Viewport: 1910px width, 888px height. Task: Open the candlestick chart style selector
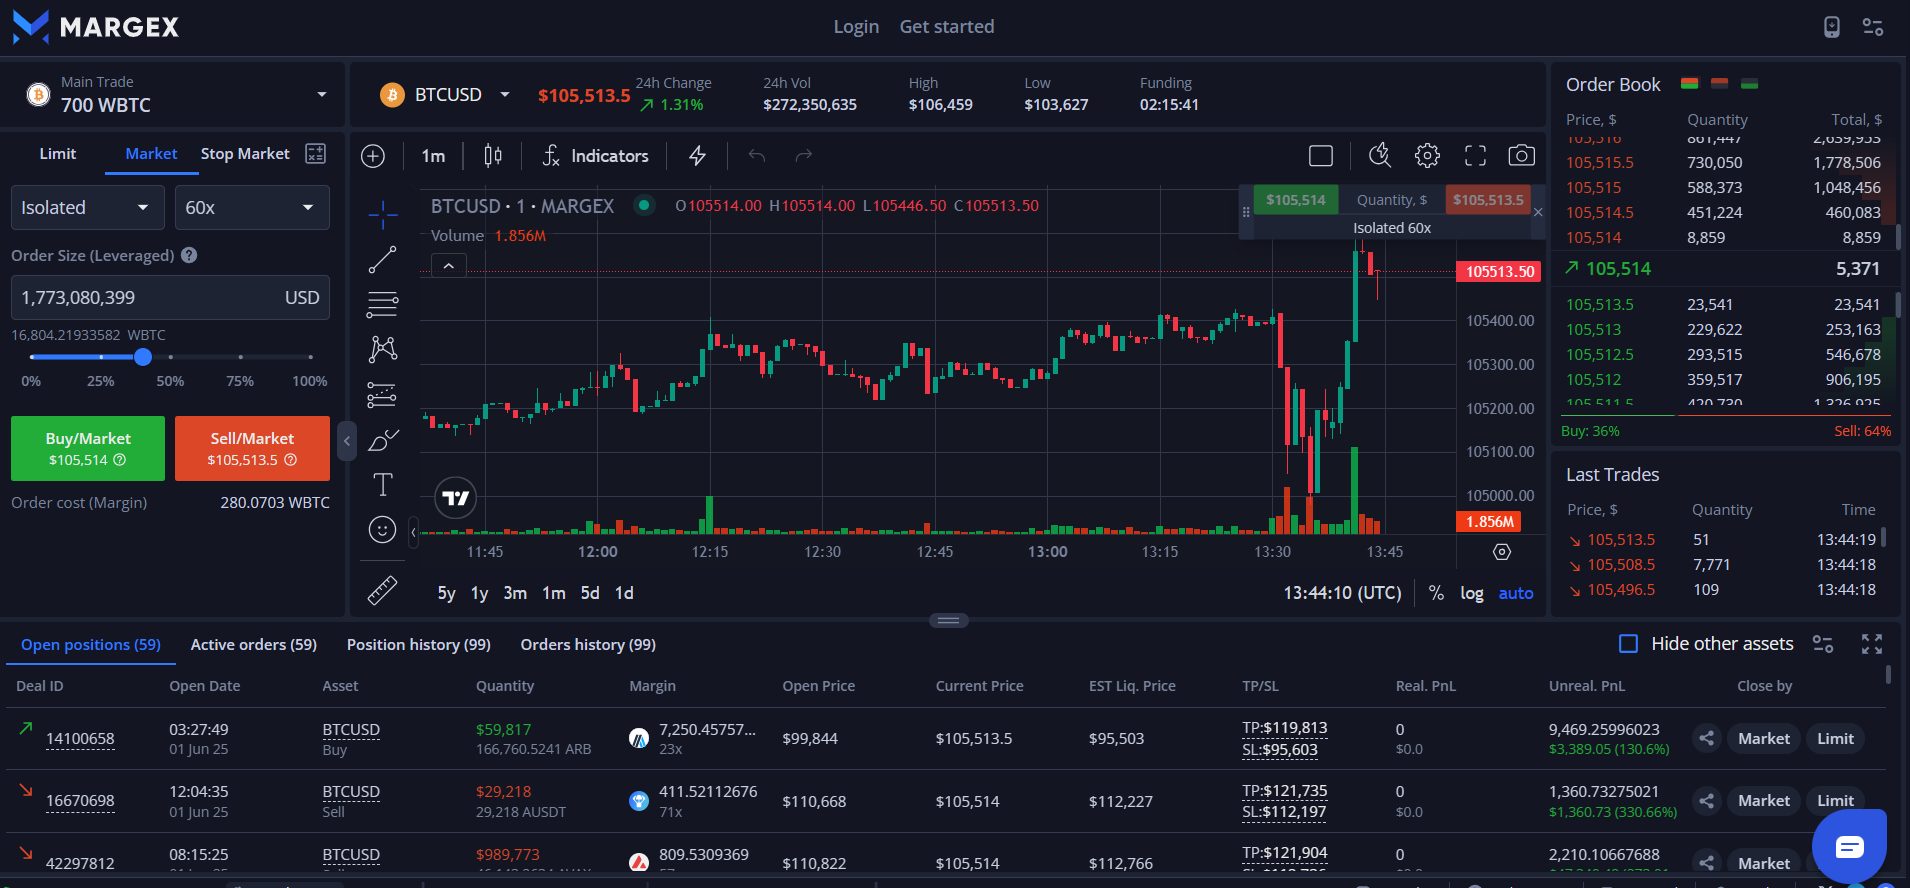tap(493, 155)
